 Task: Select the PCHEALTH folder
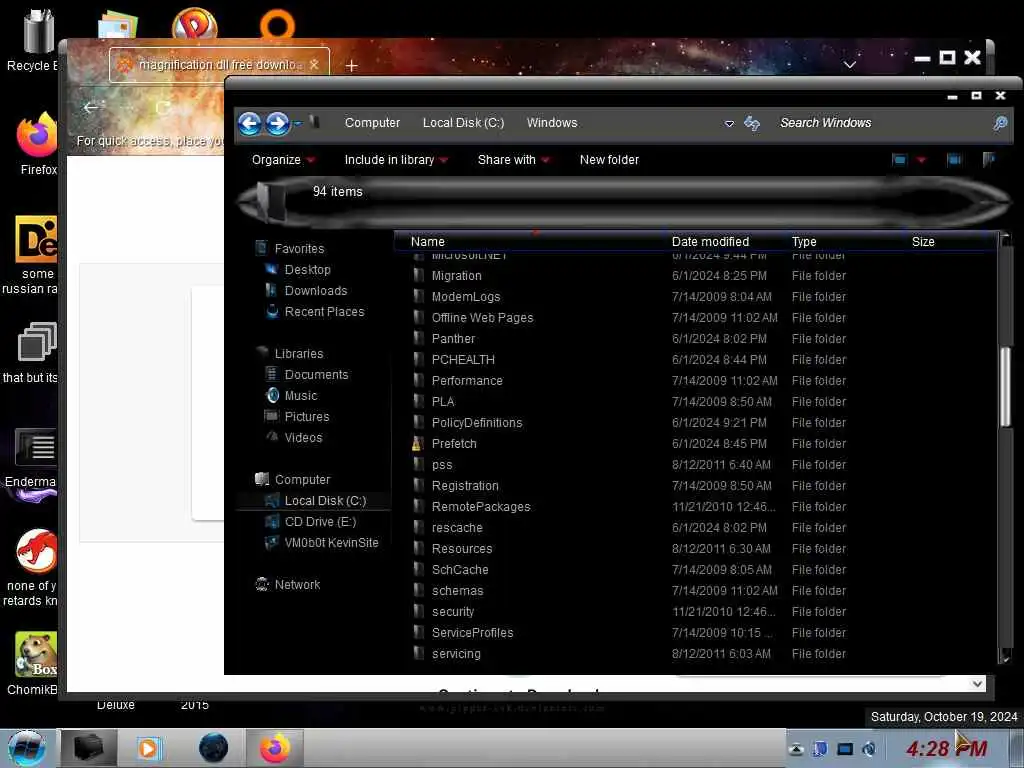(x=463, y=360)
